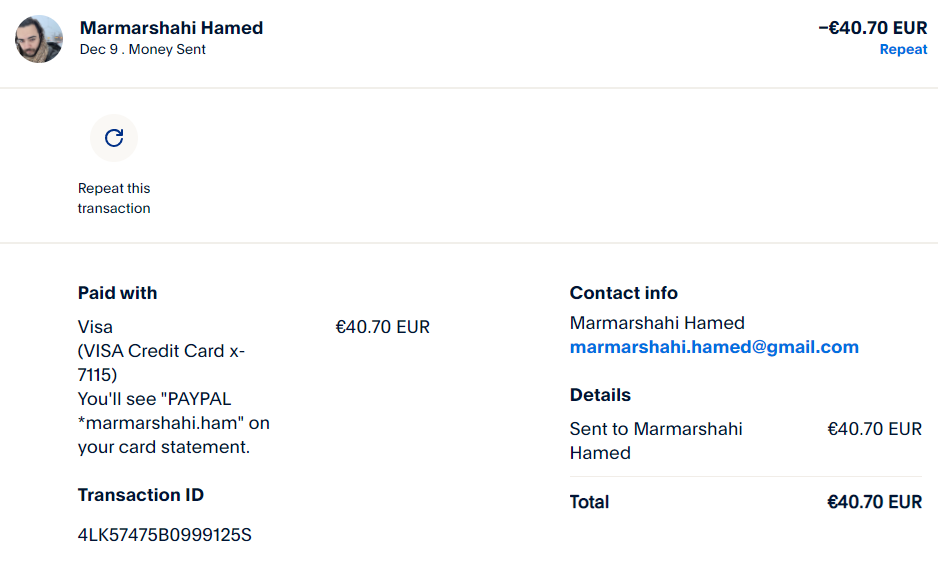Click the blue Repeat link
Screen dimensions: 939x571
pyautogui.click(x=903, y=49)
